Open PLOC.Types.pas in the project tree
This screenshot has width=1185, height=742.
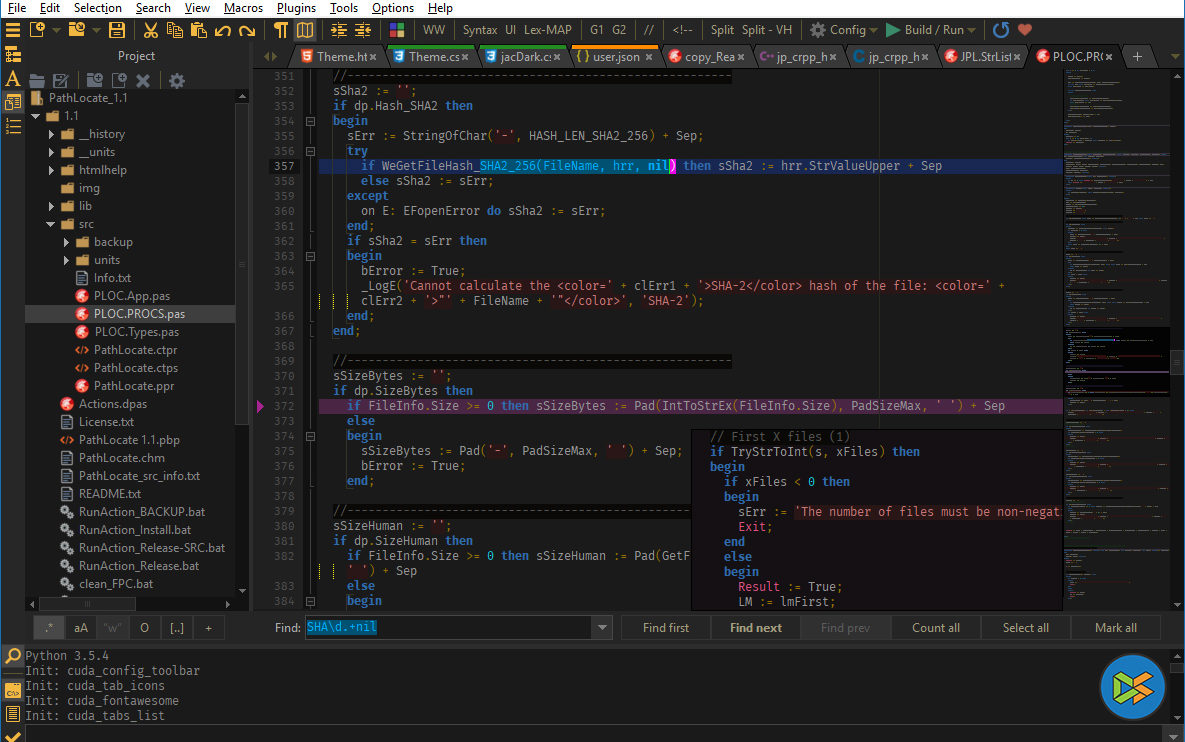[136, 332]
